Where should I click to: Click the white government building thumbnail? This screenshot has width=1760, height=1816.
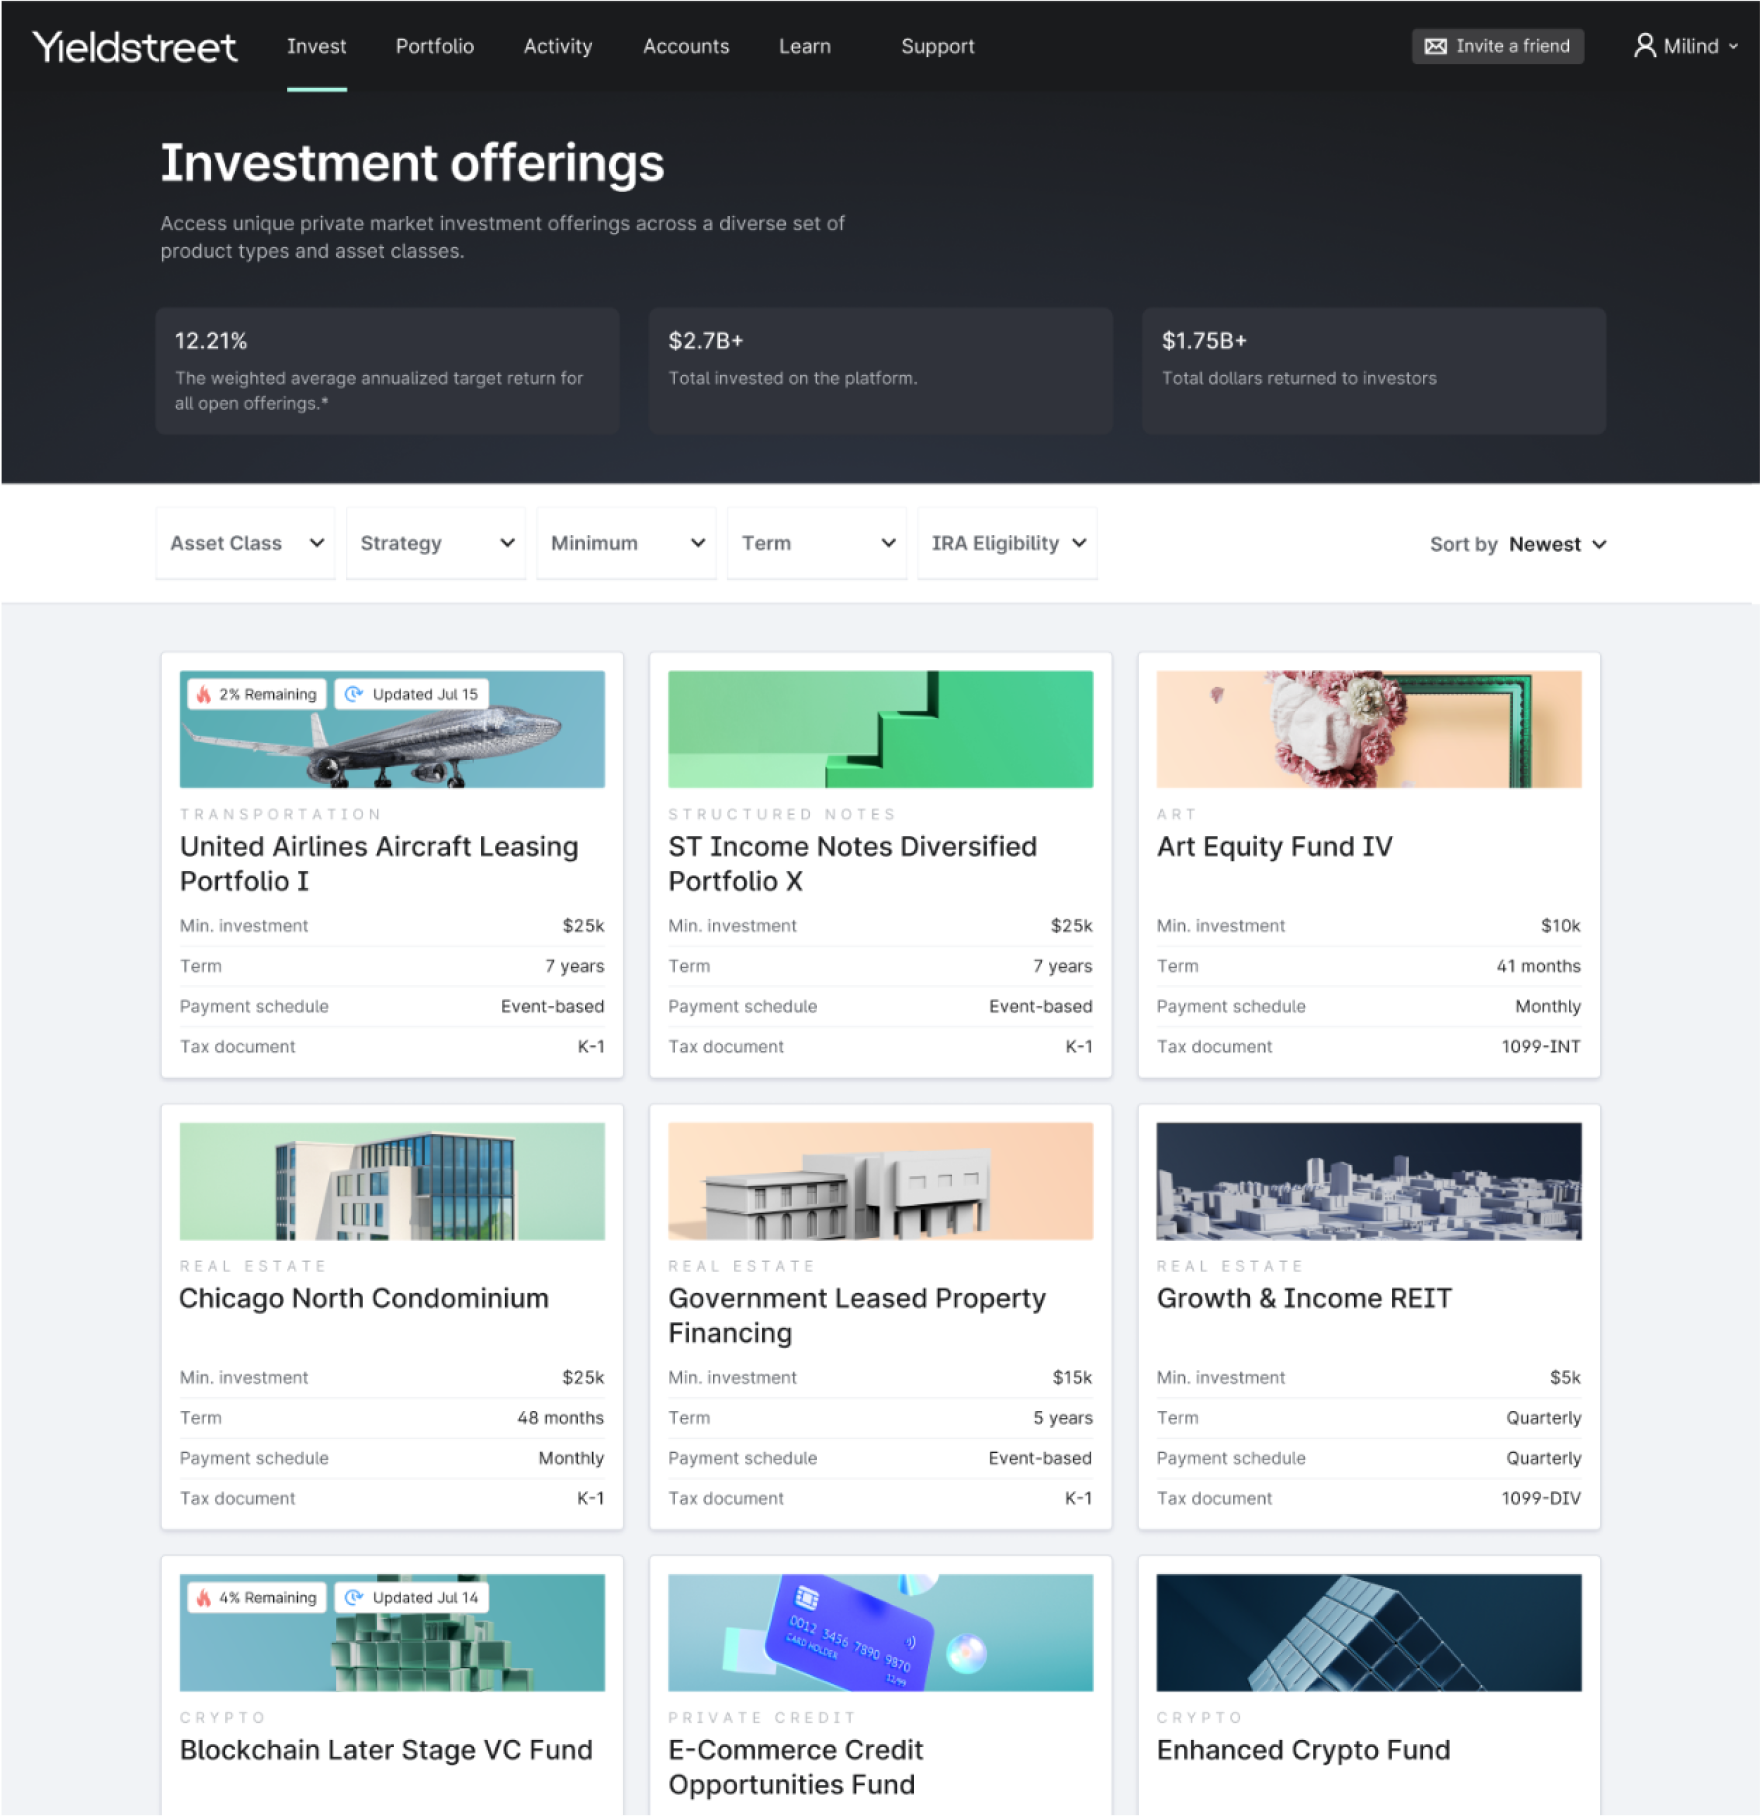(880, 1181)
